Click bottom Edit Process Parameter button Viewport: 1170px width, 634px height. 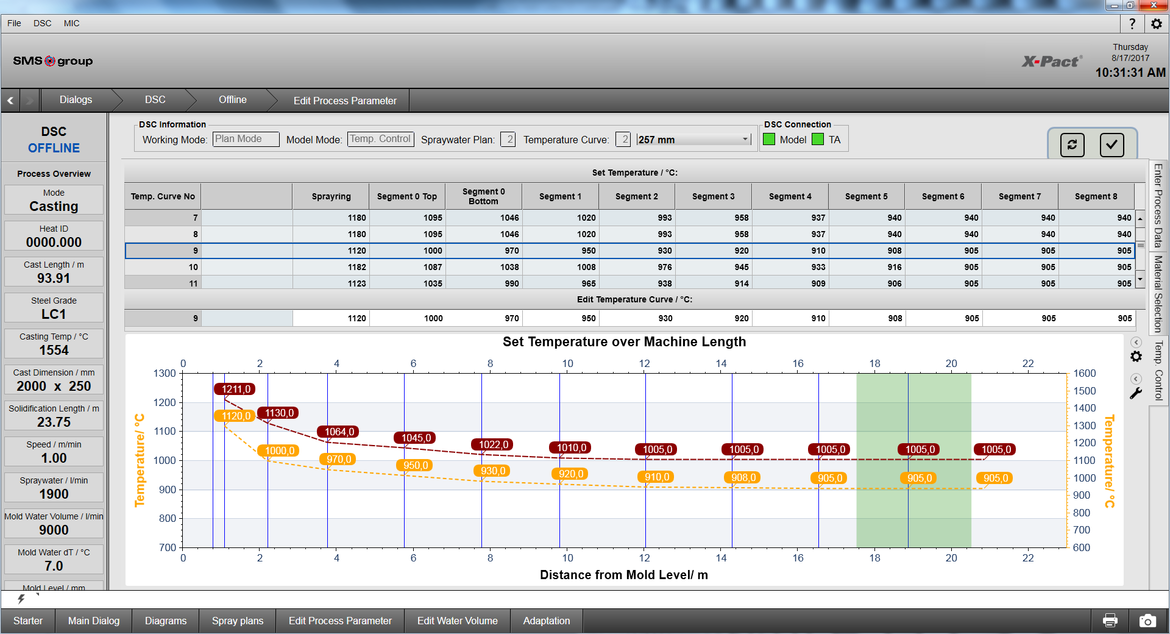340,621
